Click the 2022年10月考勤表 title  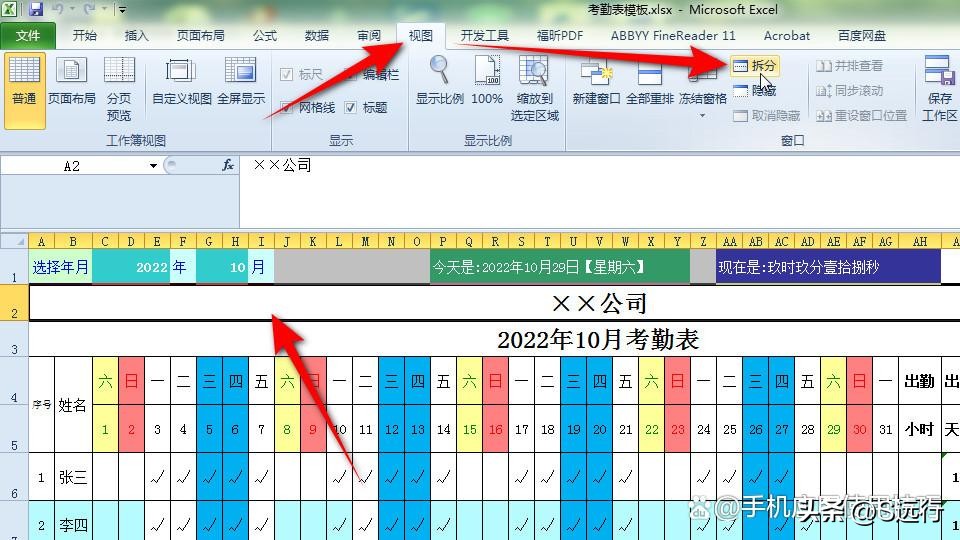(x=598, y=339)
